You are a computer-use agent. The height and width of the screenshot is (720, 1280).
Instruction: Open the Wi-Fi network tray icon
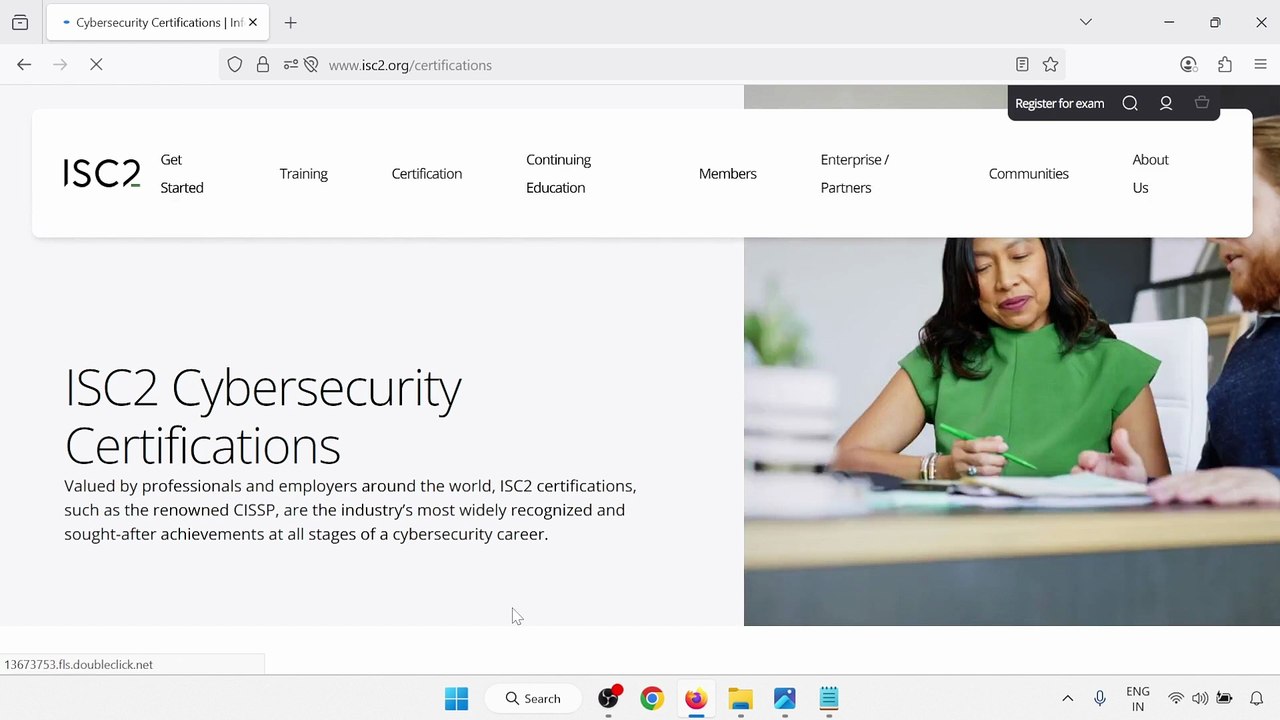coord(1176,698)
